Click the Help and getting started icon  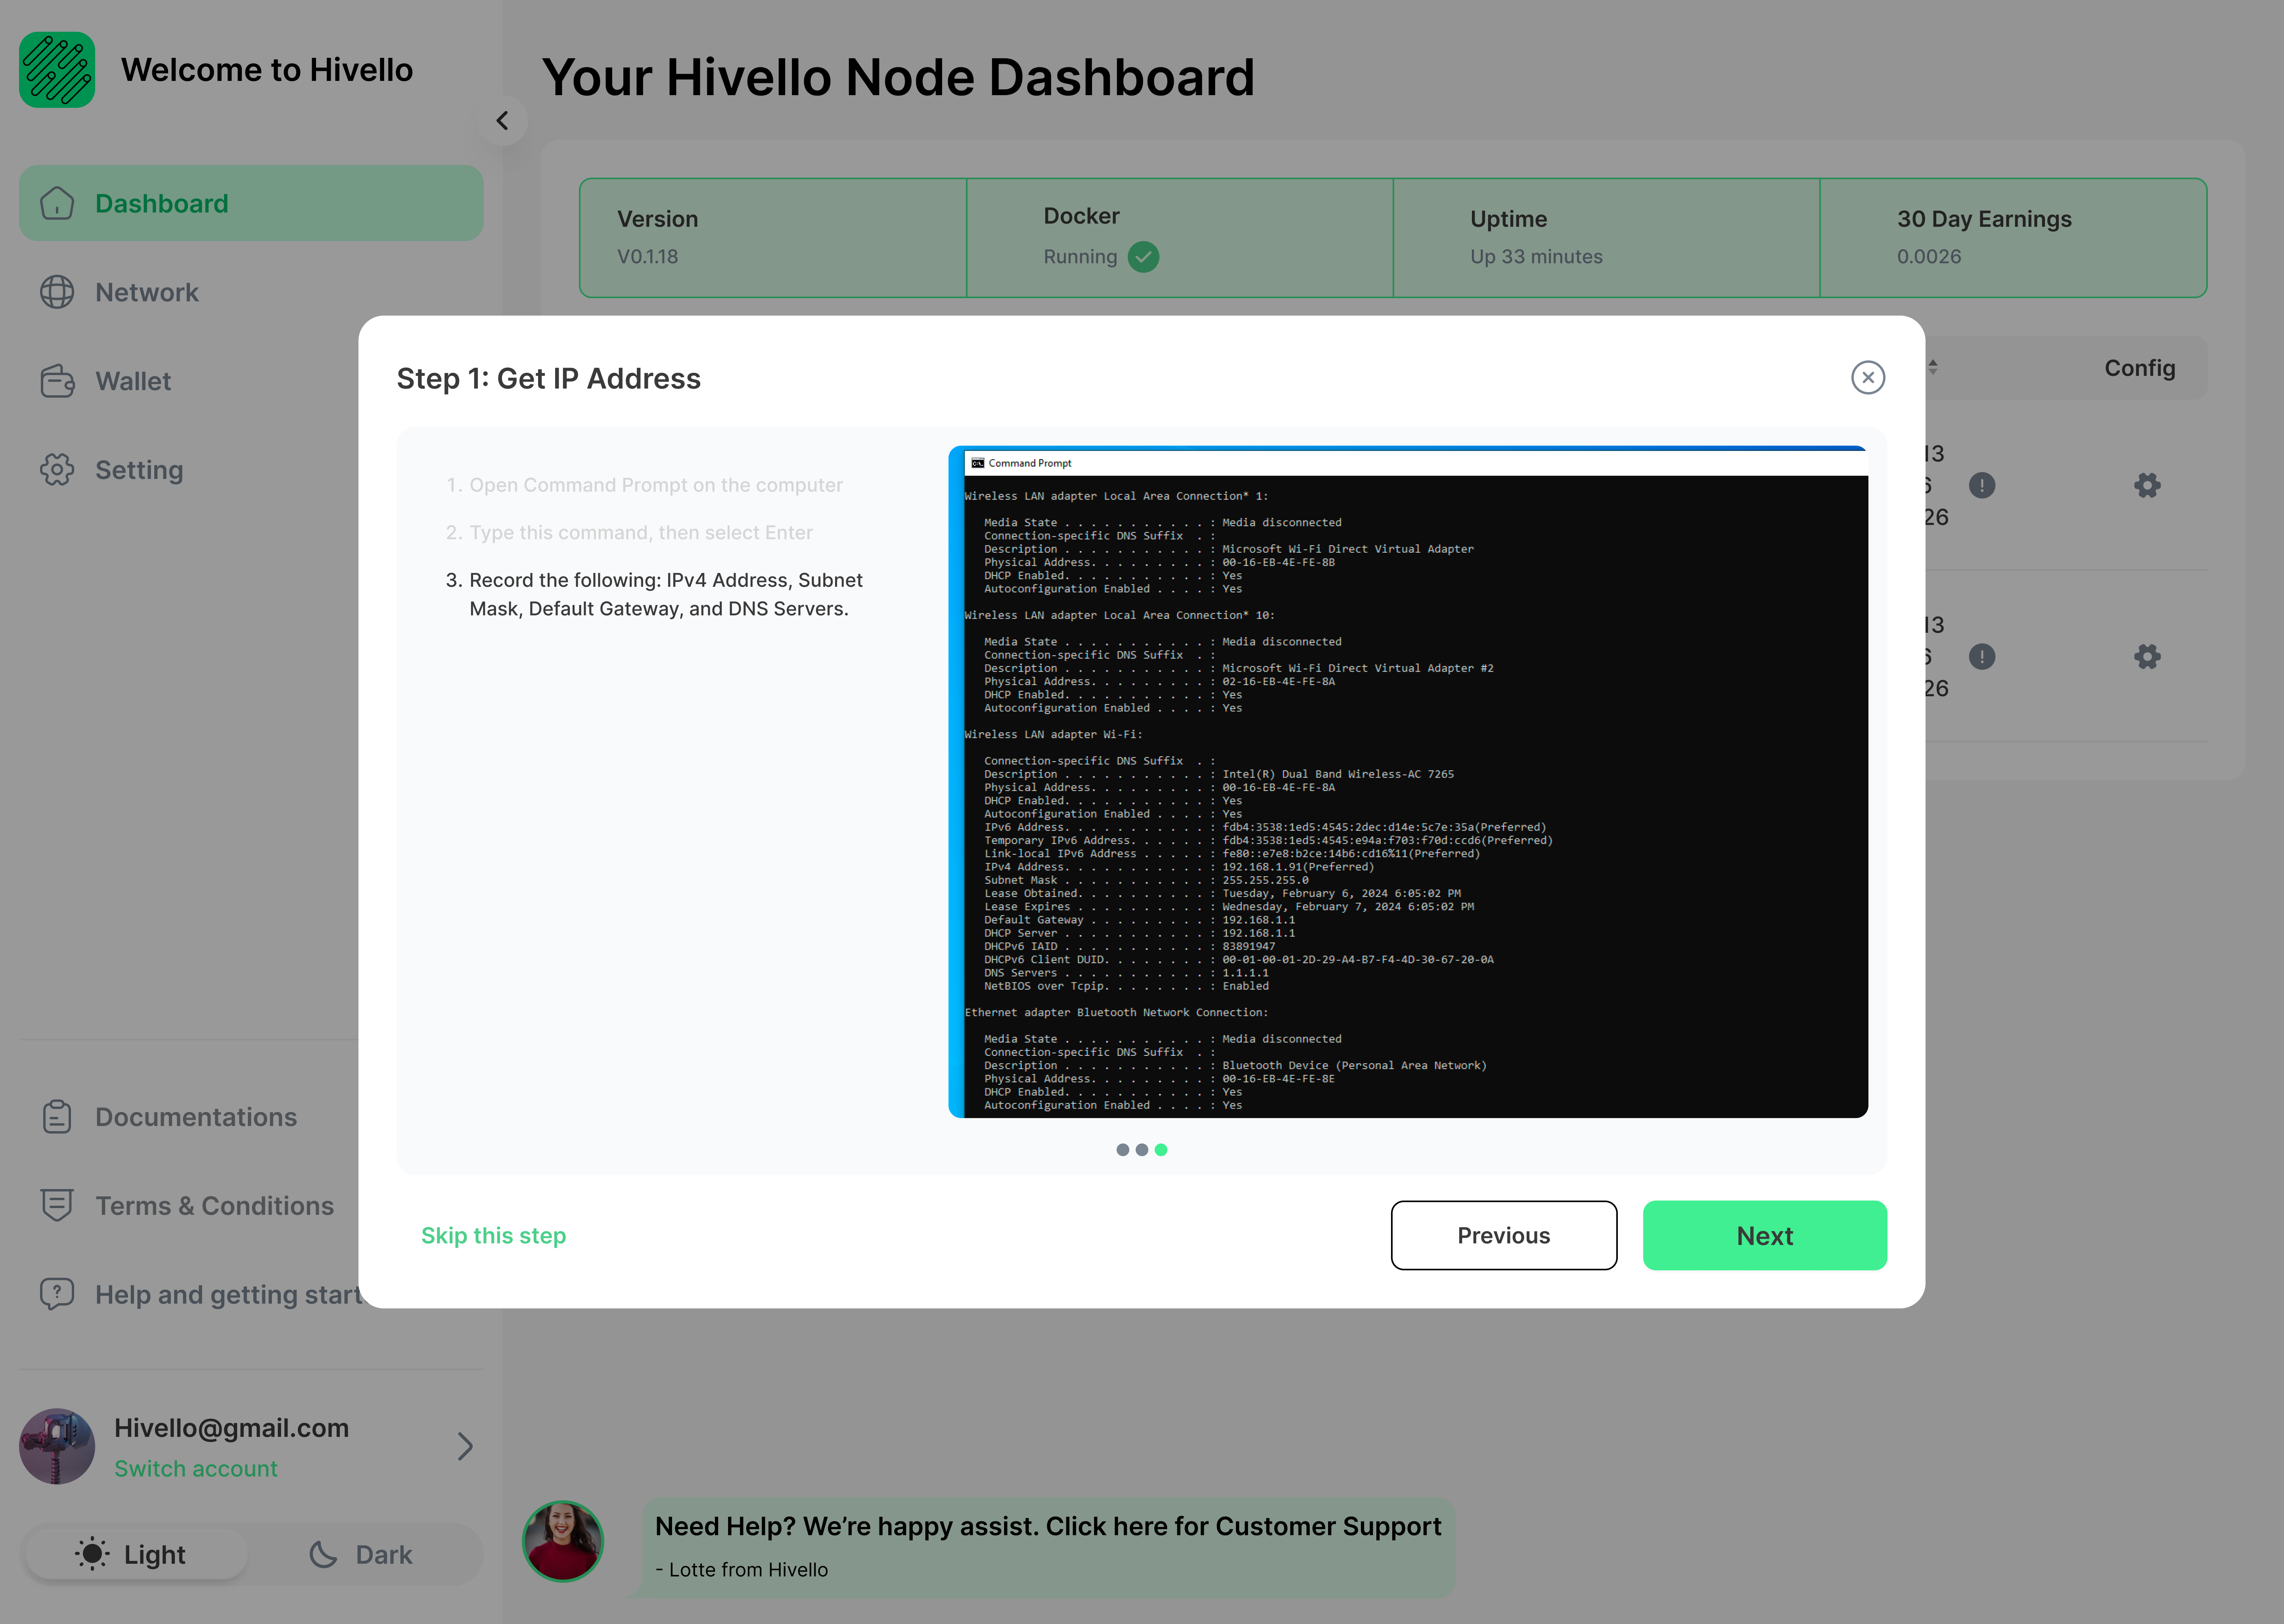pos(57,1294)
